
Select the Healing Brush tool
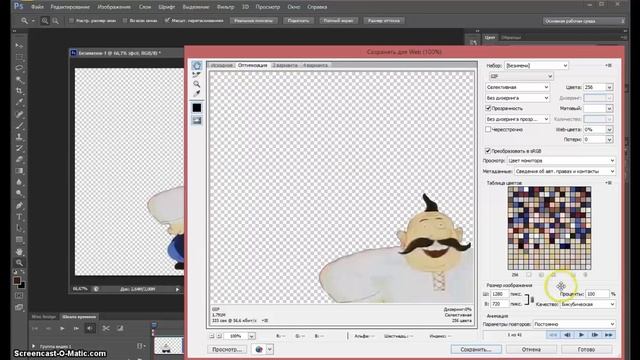[x=19, y=114]
